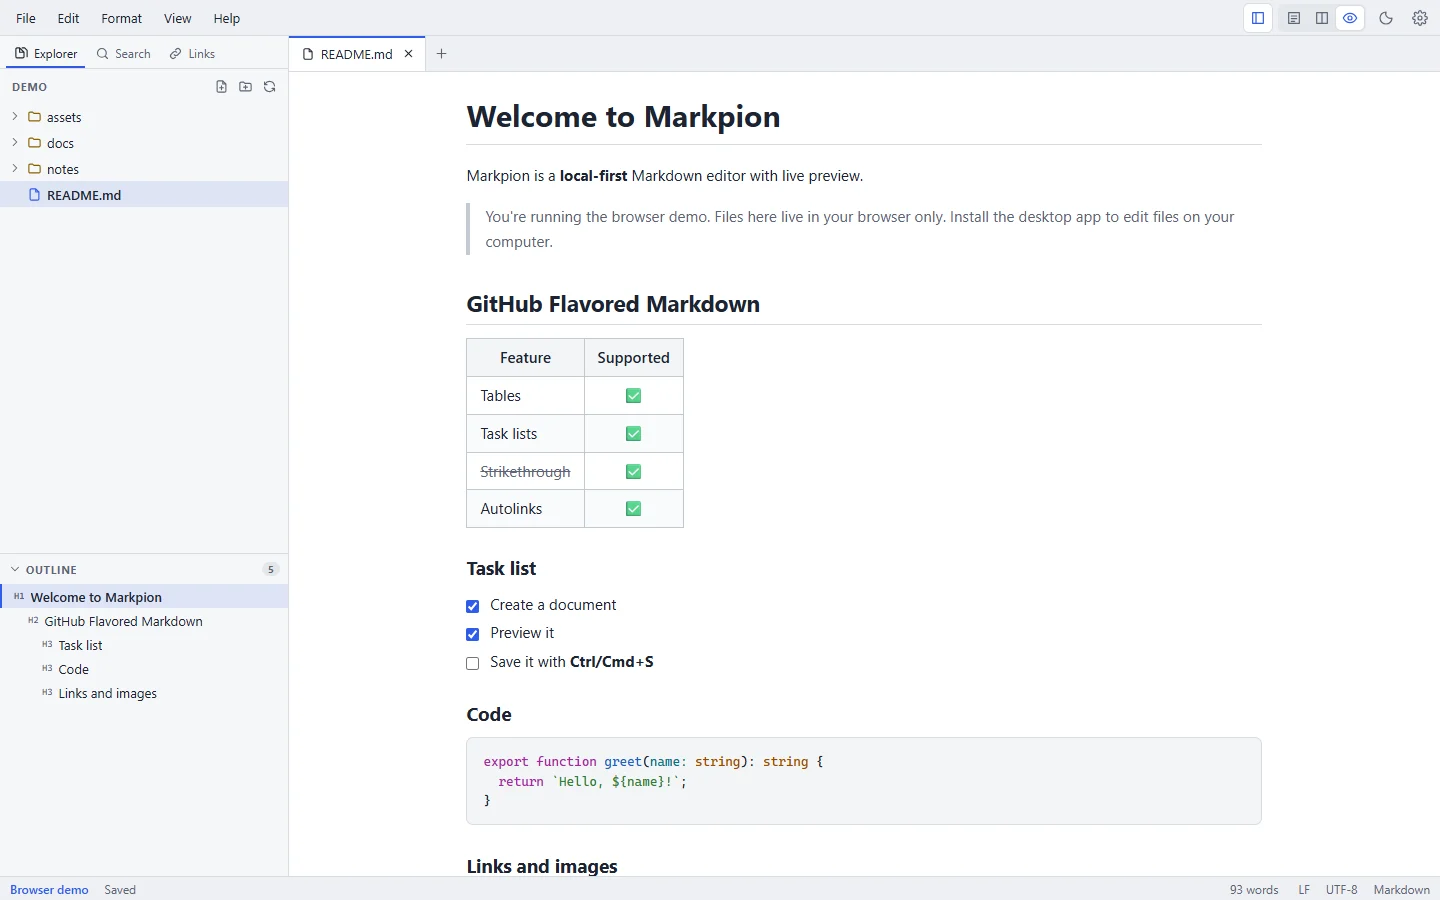
Task: Toggle the sidebar panel visibility
Action: (1258, 18)
